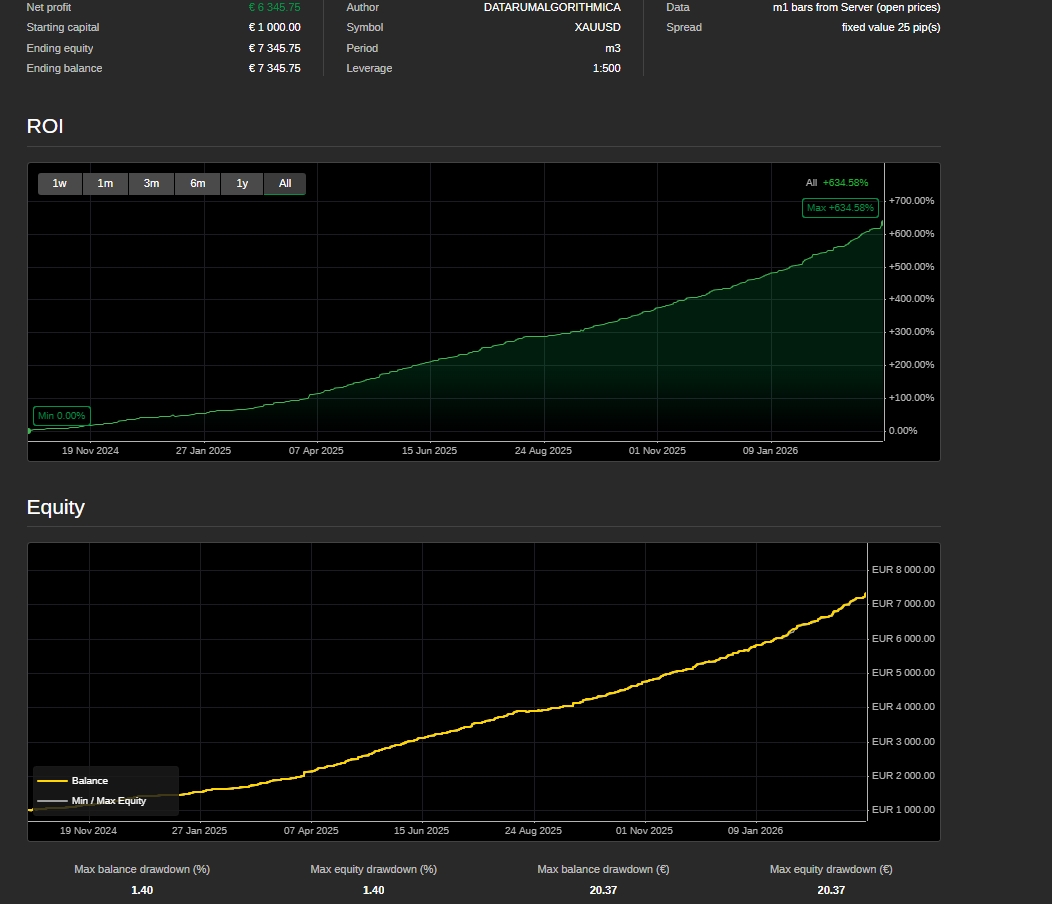This screenshot has height=904, width=1052.
Task: Click the All +634.58% readout on ROI chart
Action: pos(837,183)
